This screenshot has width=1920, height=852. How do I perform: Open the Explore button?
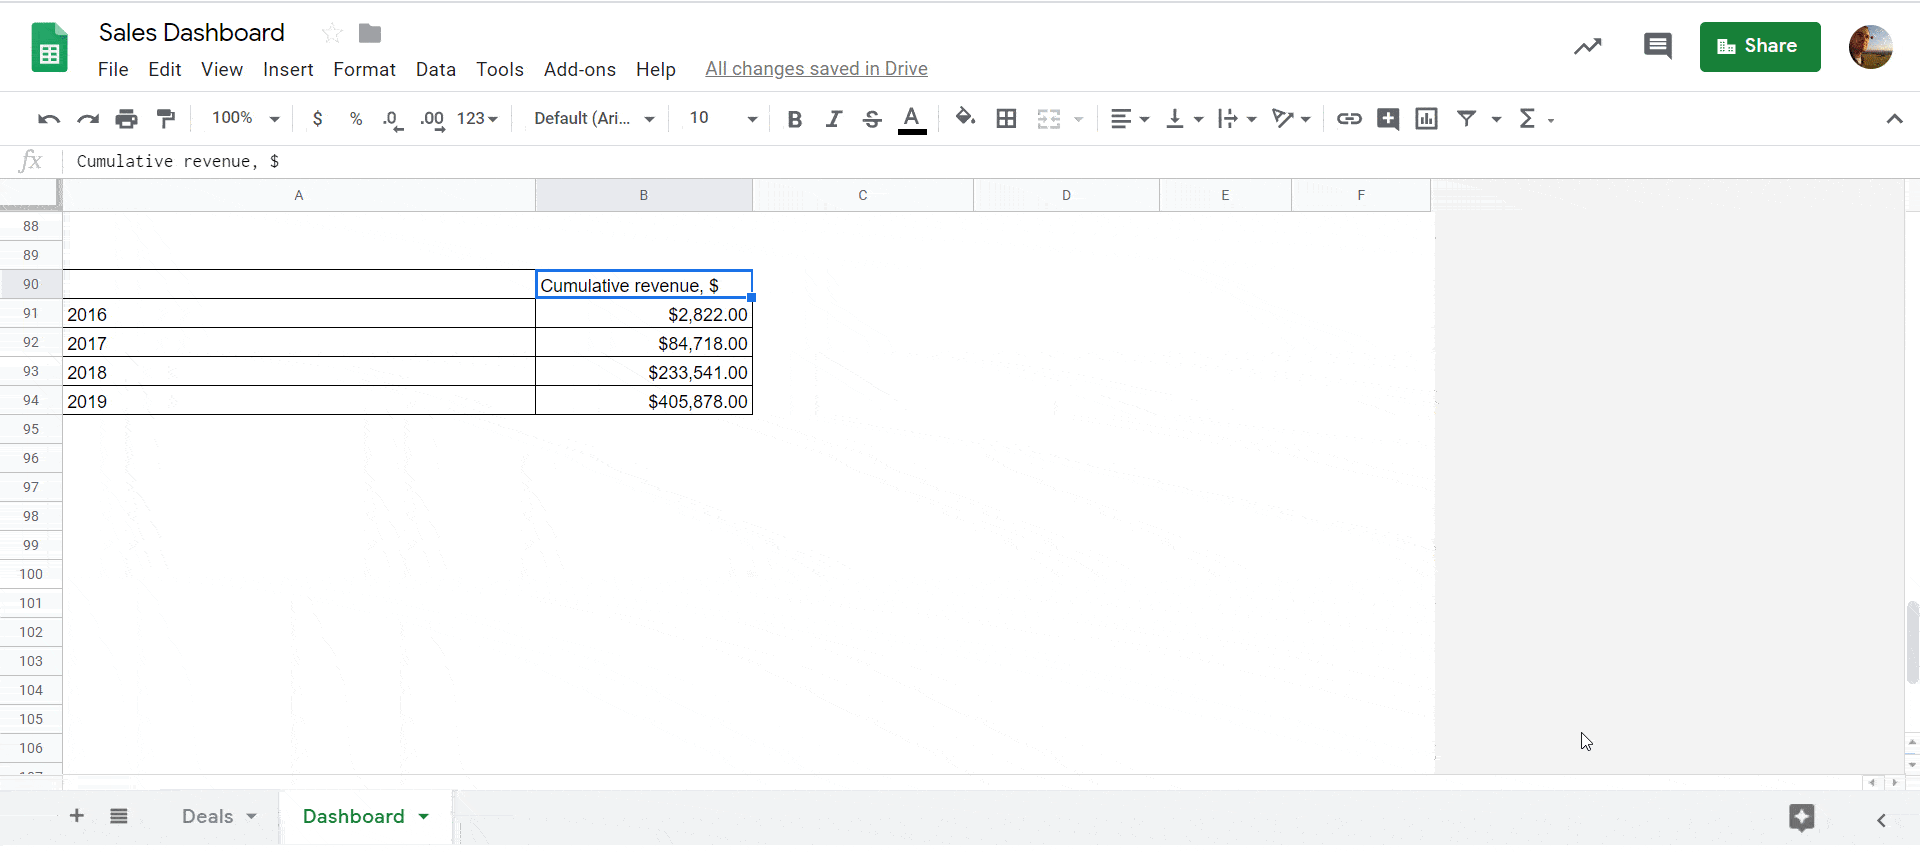point(1802,818)
